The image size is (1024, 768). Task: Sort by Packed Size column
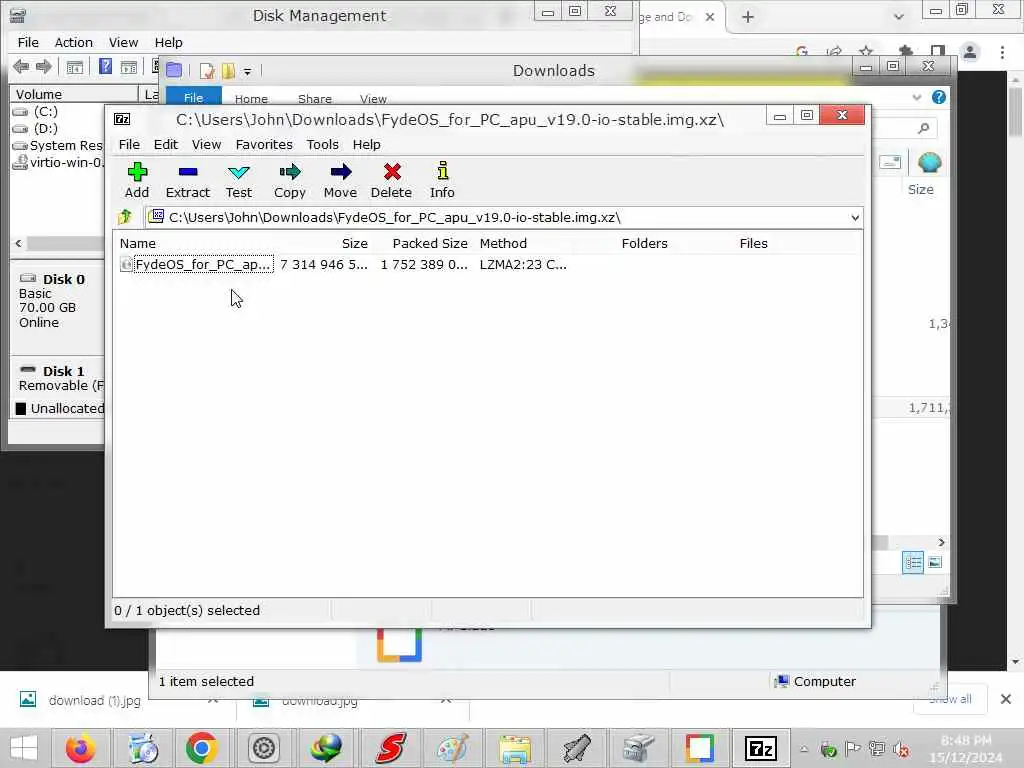[430, 244]
